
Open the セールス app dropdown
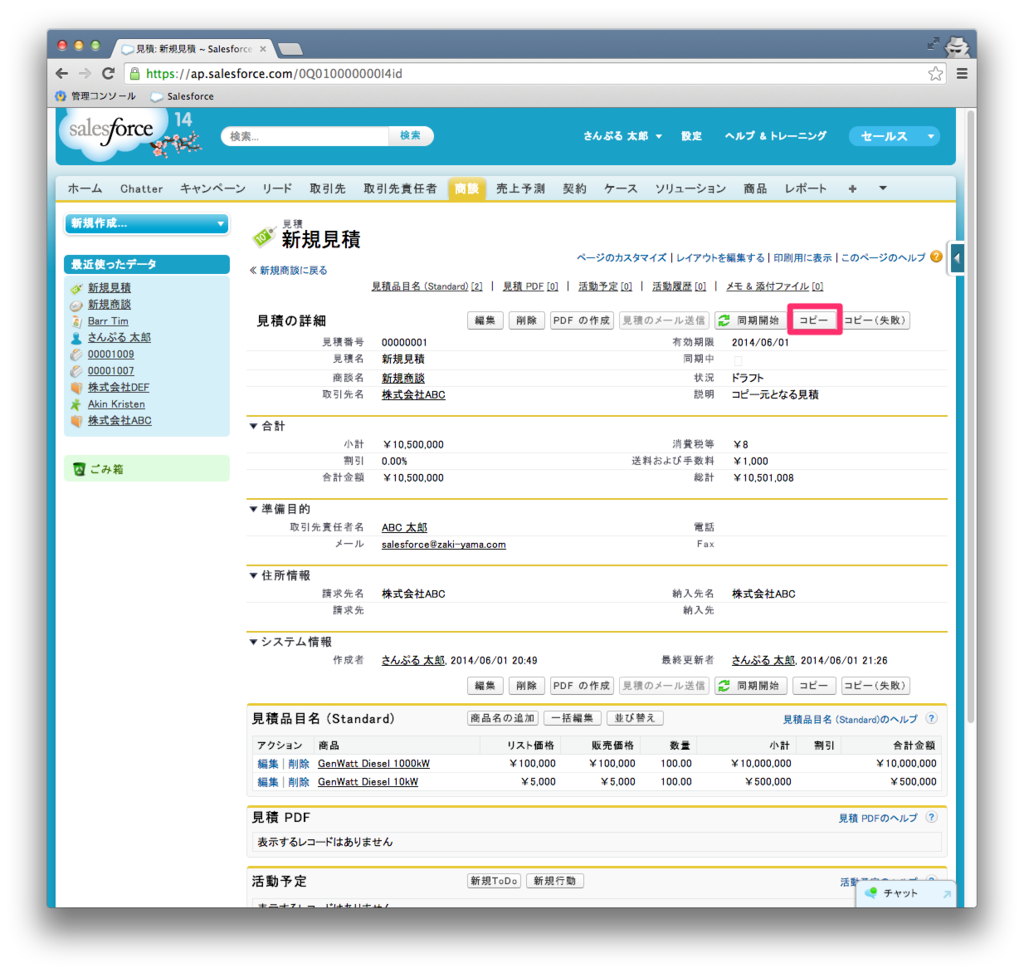click(x=894, y=136)
